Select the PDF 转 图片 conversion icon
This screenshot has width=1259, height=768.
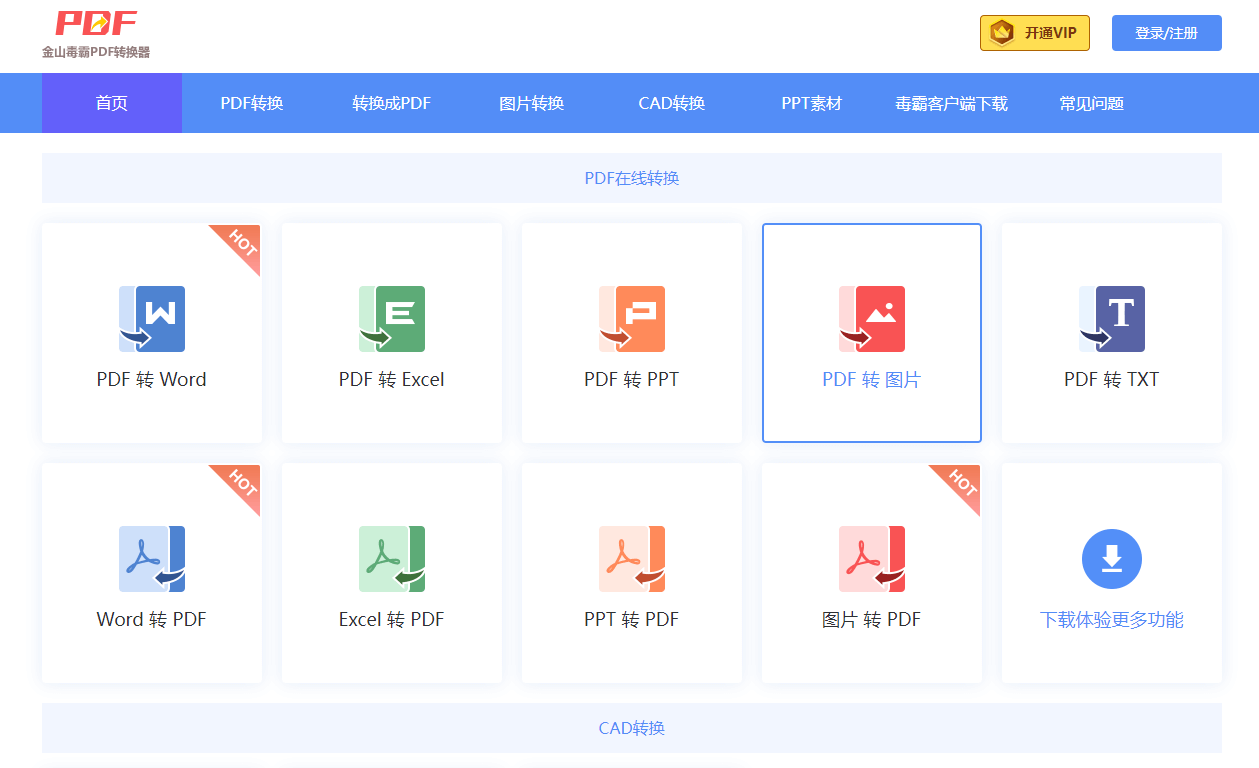click(871, 318)
